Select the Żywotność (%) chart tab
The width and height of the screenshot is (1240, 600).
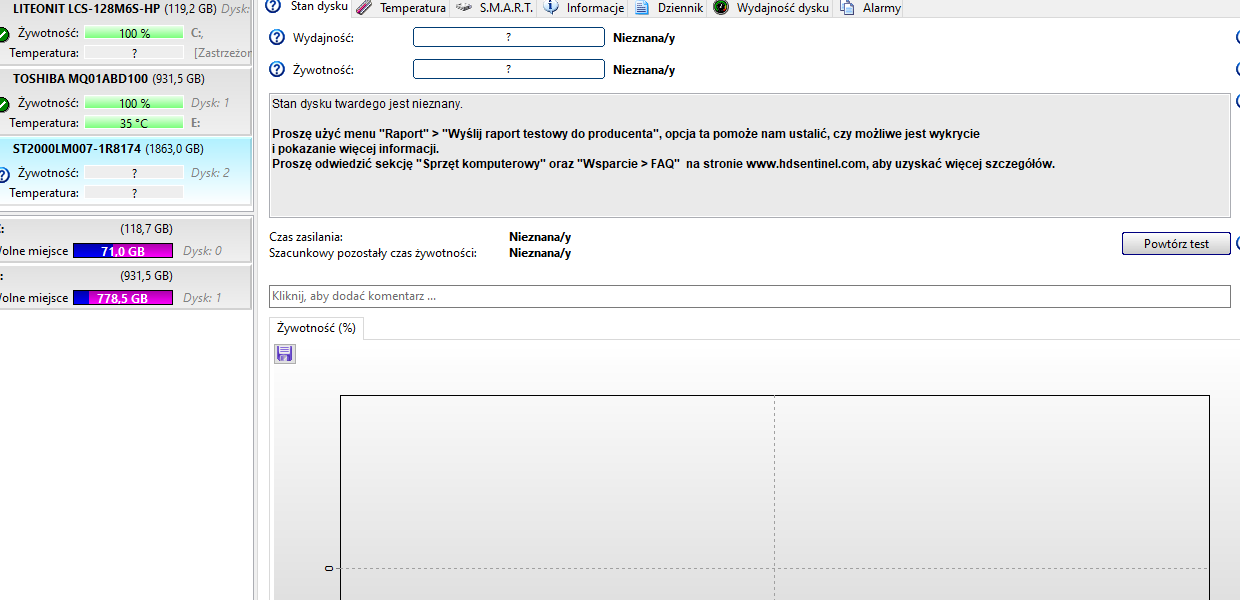(316, 327)
